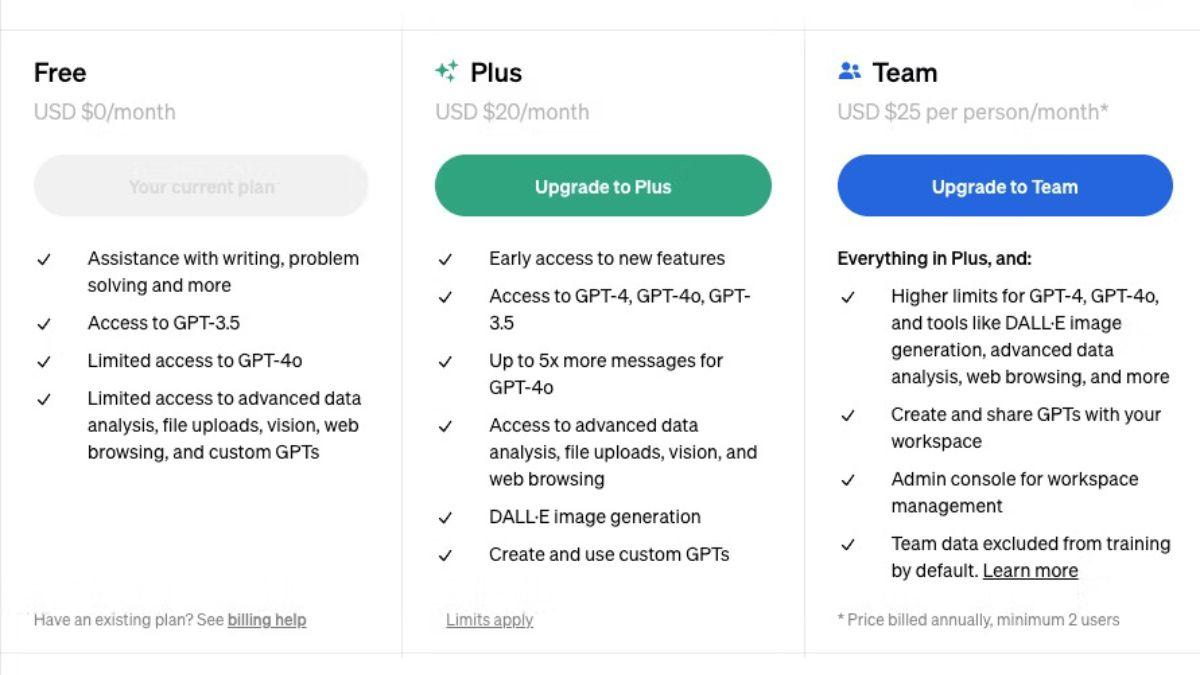The height and width of the screenshot is (675, 1200).
Task: Click checkmark next to Admin console feature
Action: click(x=848, y=480)
